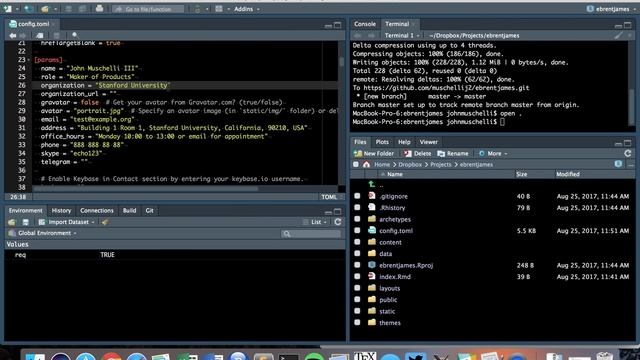Click Save Workspace icon in Environment pane
Image resolution: width=640 pixels, height=360 pixels.
point(25,222)
